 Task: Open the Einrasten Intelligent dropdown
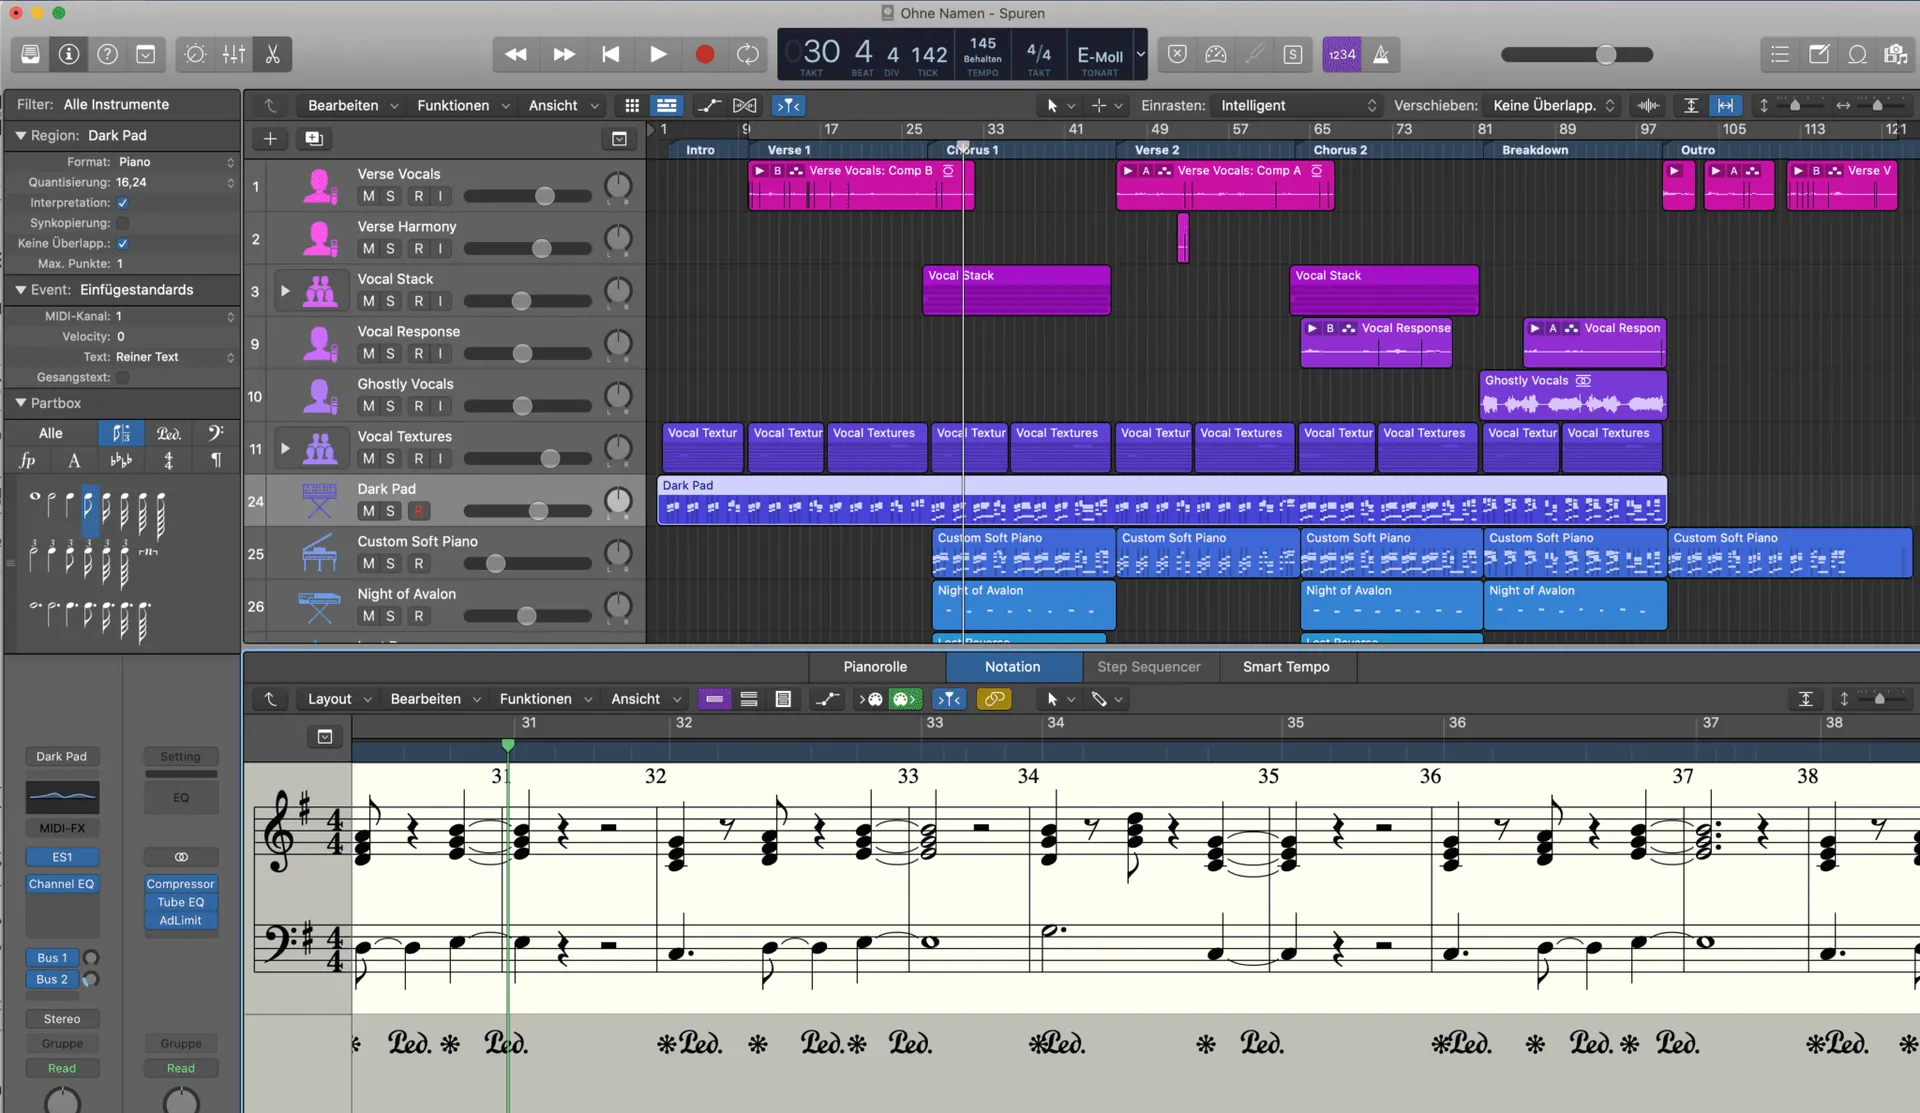(x=1297, y=105)
